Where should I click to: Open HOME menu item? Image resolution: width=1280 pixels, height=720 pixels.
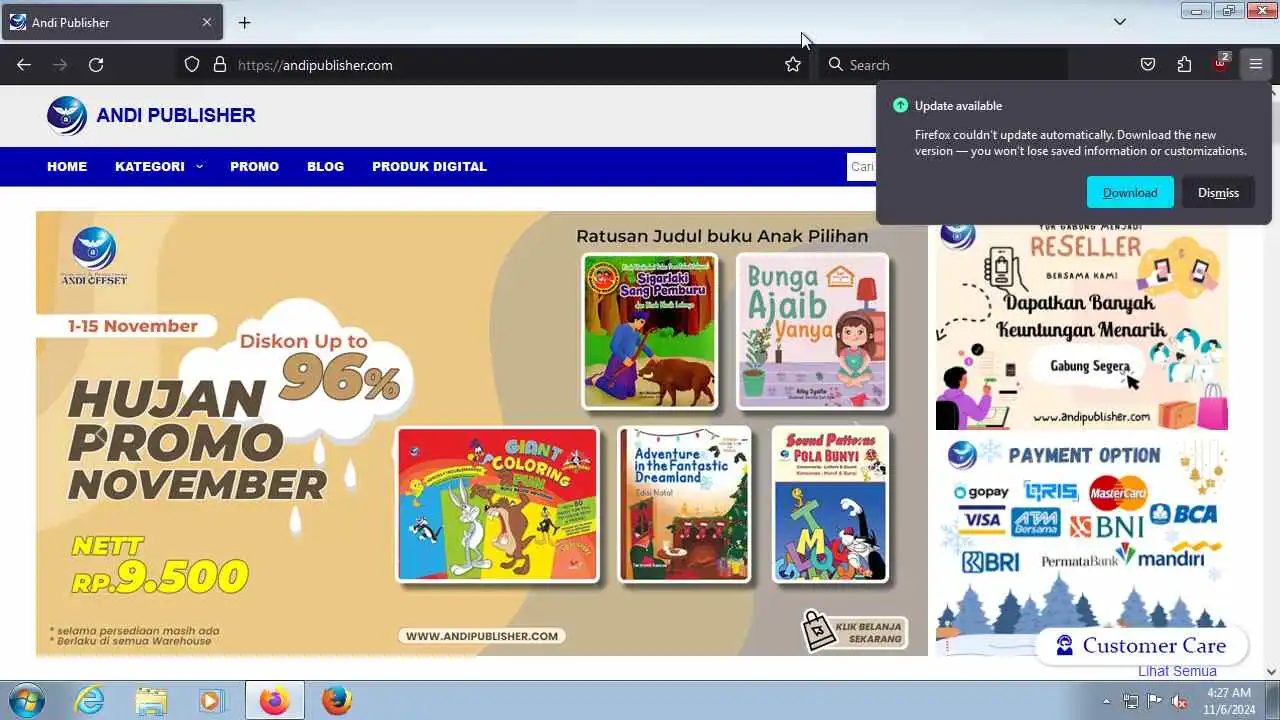tap(67, 166)
